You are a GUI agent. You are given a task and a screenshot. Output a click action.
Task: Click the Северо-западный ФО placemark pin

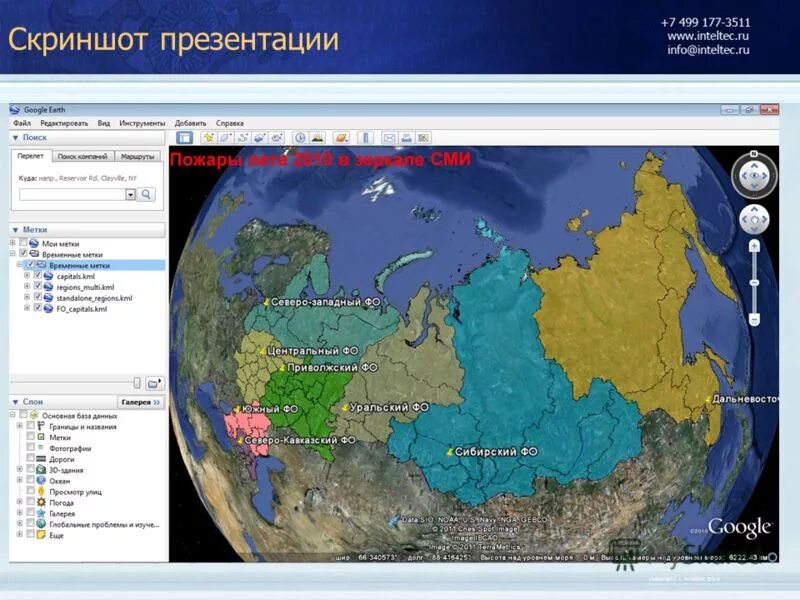click(x=266, y=303)
